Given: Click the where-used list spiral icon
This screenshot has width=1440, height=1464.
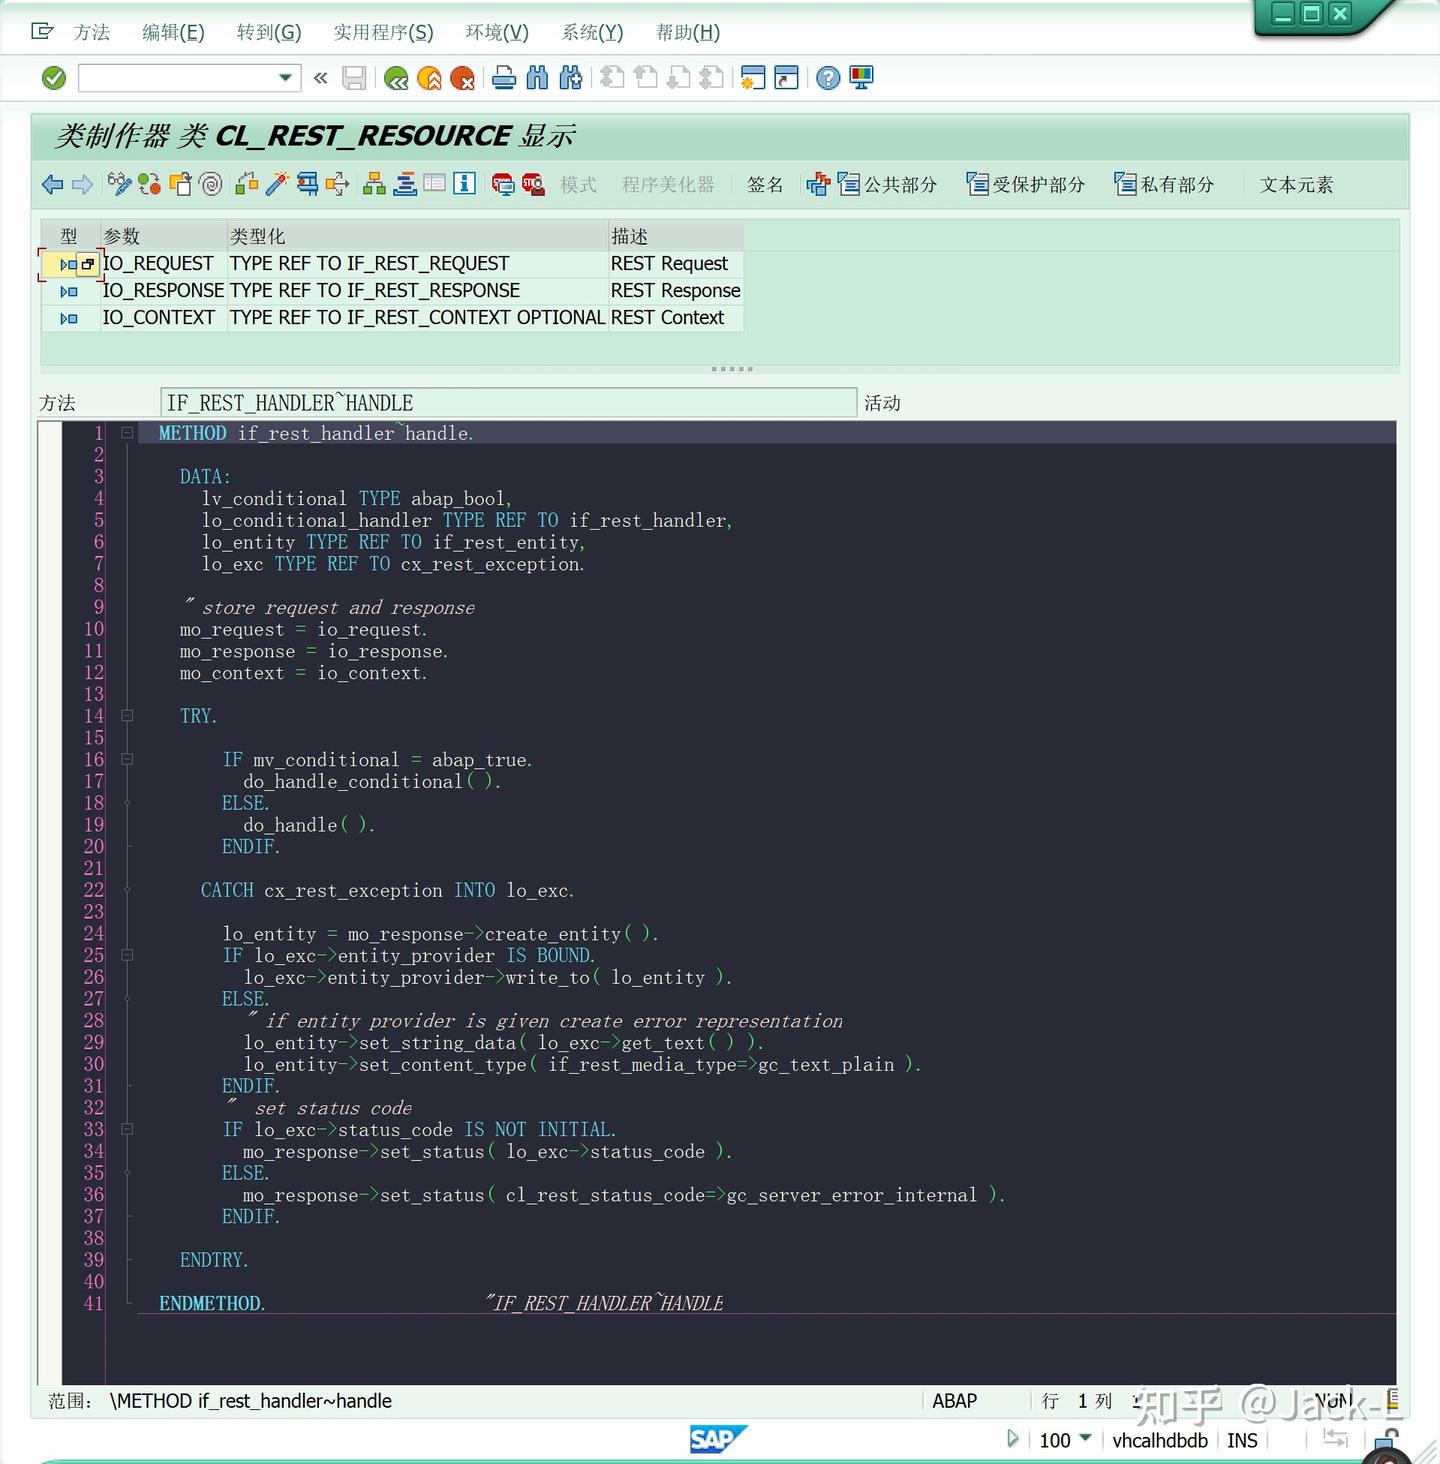Looking at the screenshot, I should tap(209, 184).
